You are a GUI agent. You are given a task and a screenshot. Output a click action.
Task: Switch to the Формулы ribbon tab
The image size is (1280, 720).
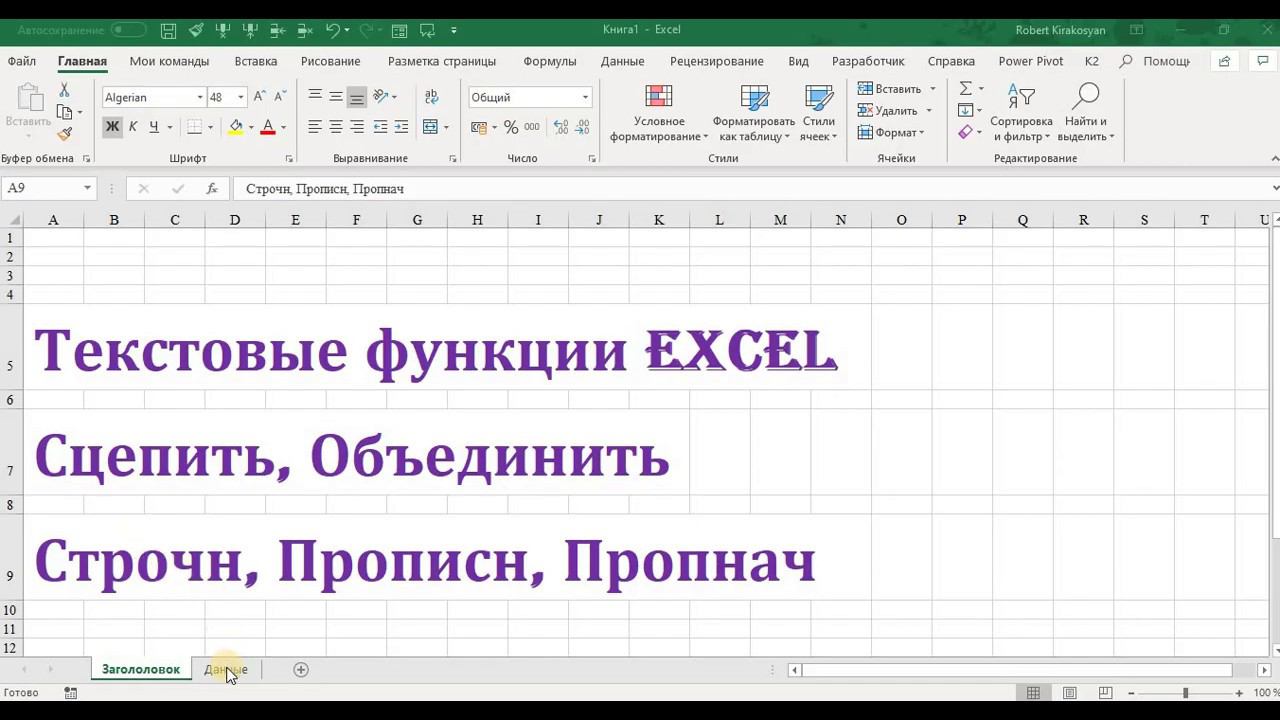tap(550, 61)
